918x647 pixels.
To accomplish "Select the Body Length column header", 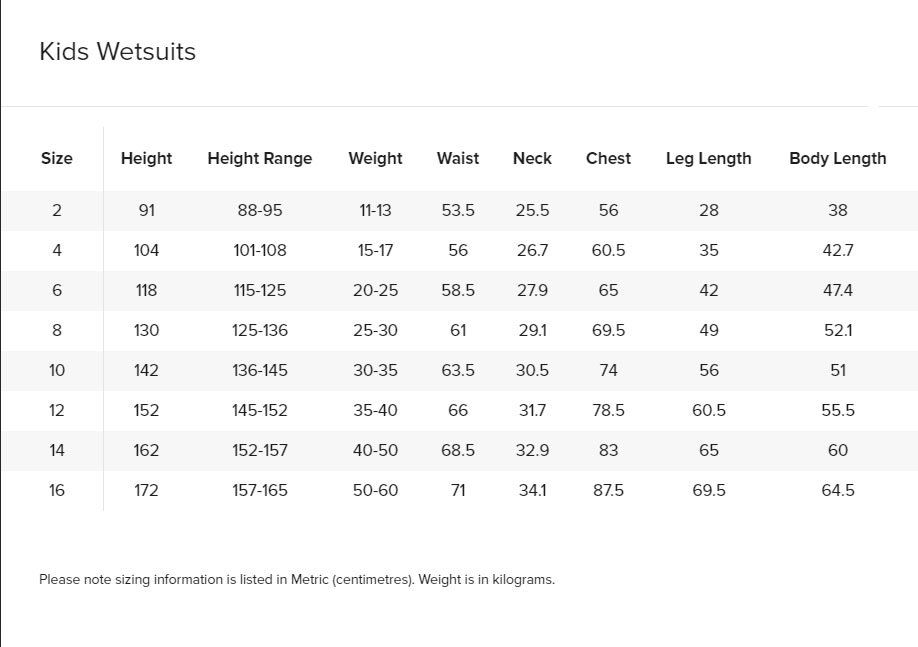I will pyautogui.click(x=838, y=158).
